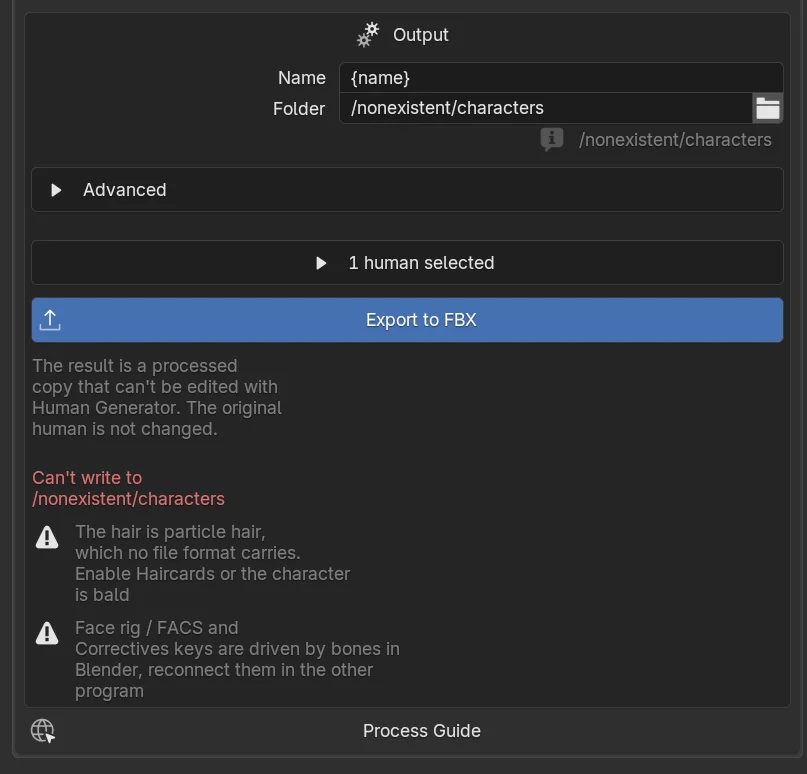Image resolution: width=807 pixels, height=774 pixels.
Task: Expand the Advanced section
Action: coord(407,190)
